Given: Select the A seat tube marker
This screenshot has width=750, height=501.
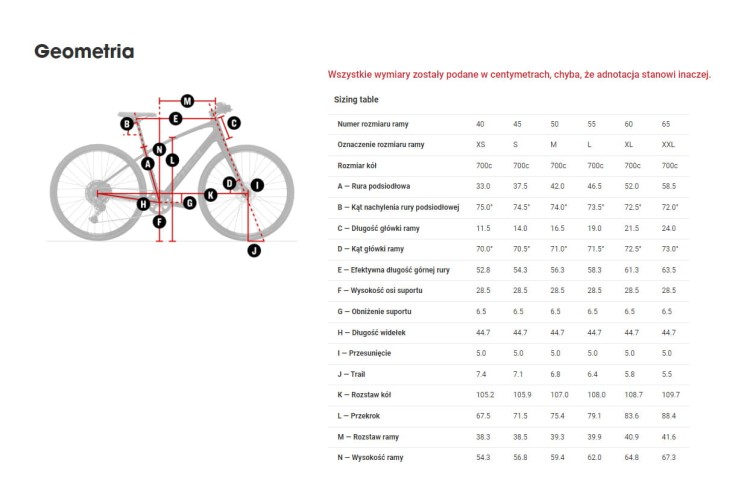Looking at the screenshot, I should point(148,164).
